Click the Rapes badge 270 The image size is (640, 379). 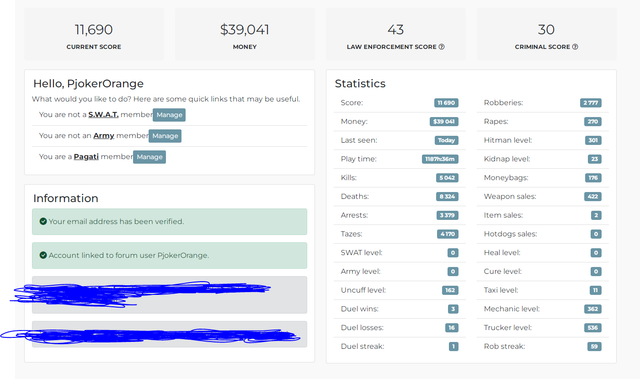pyautogui.click(x=593, y=122)
